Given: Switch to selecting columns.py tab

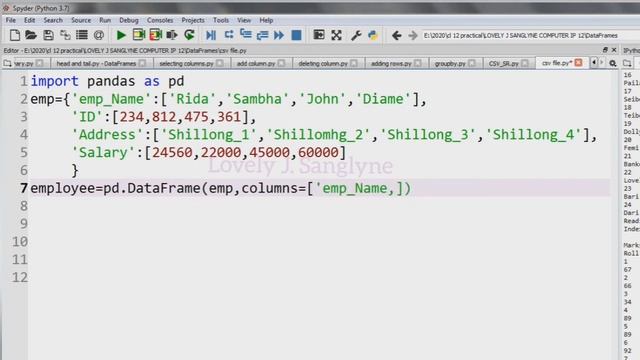Looking at the screenshot, I should click(x=186, y=63).
